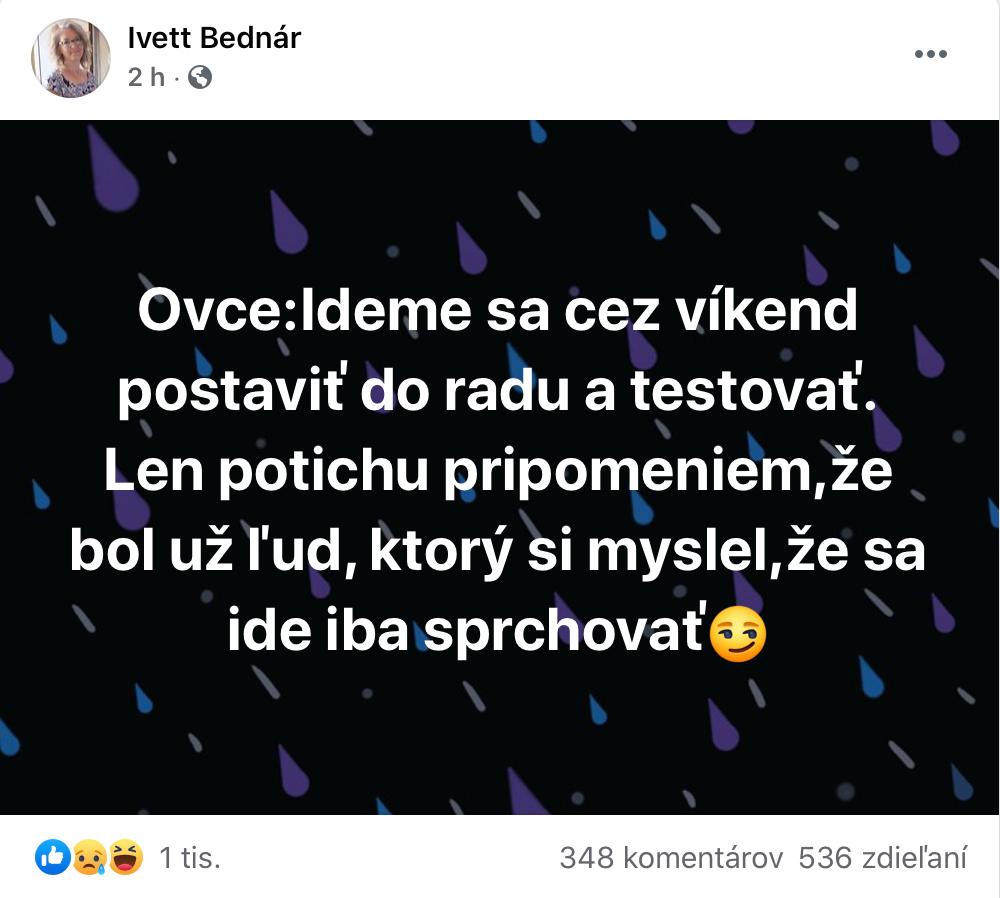Click the Haha laughing reaction icon

[126, 857]
